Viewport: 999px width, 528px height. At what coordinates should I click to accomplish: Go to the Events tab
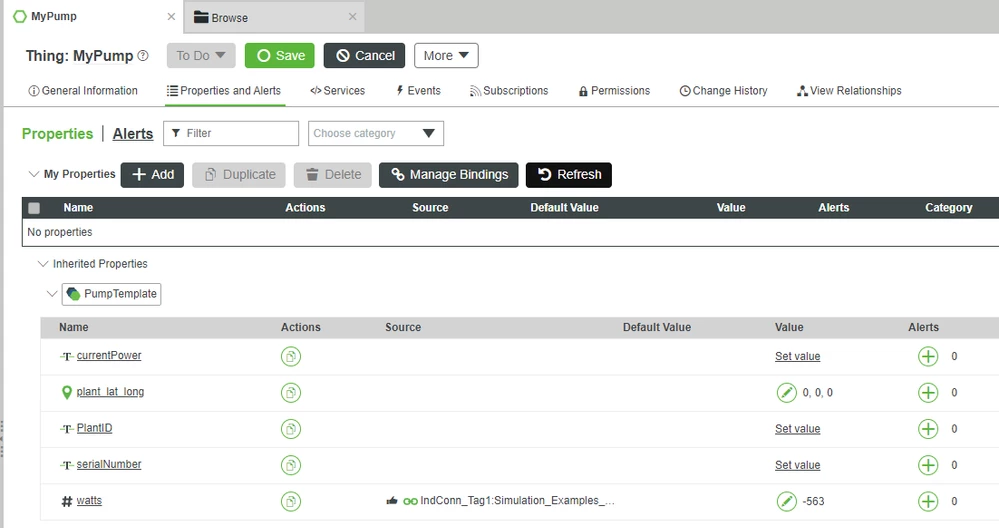point(418,90)
